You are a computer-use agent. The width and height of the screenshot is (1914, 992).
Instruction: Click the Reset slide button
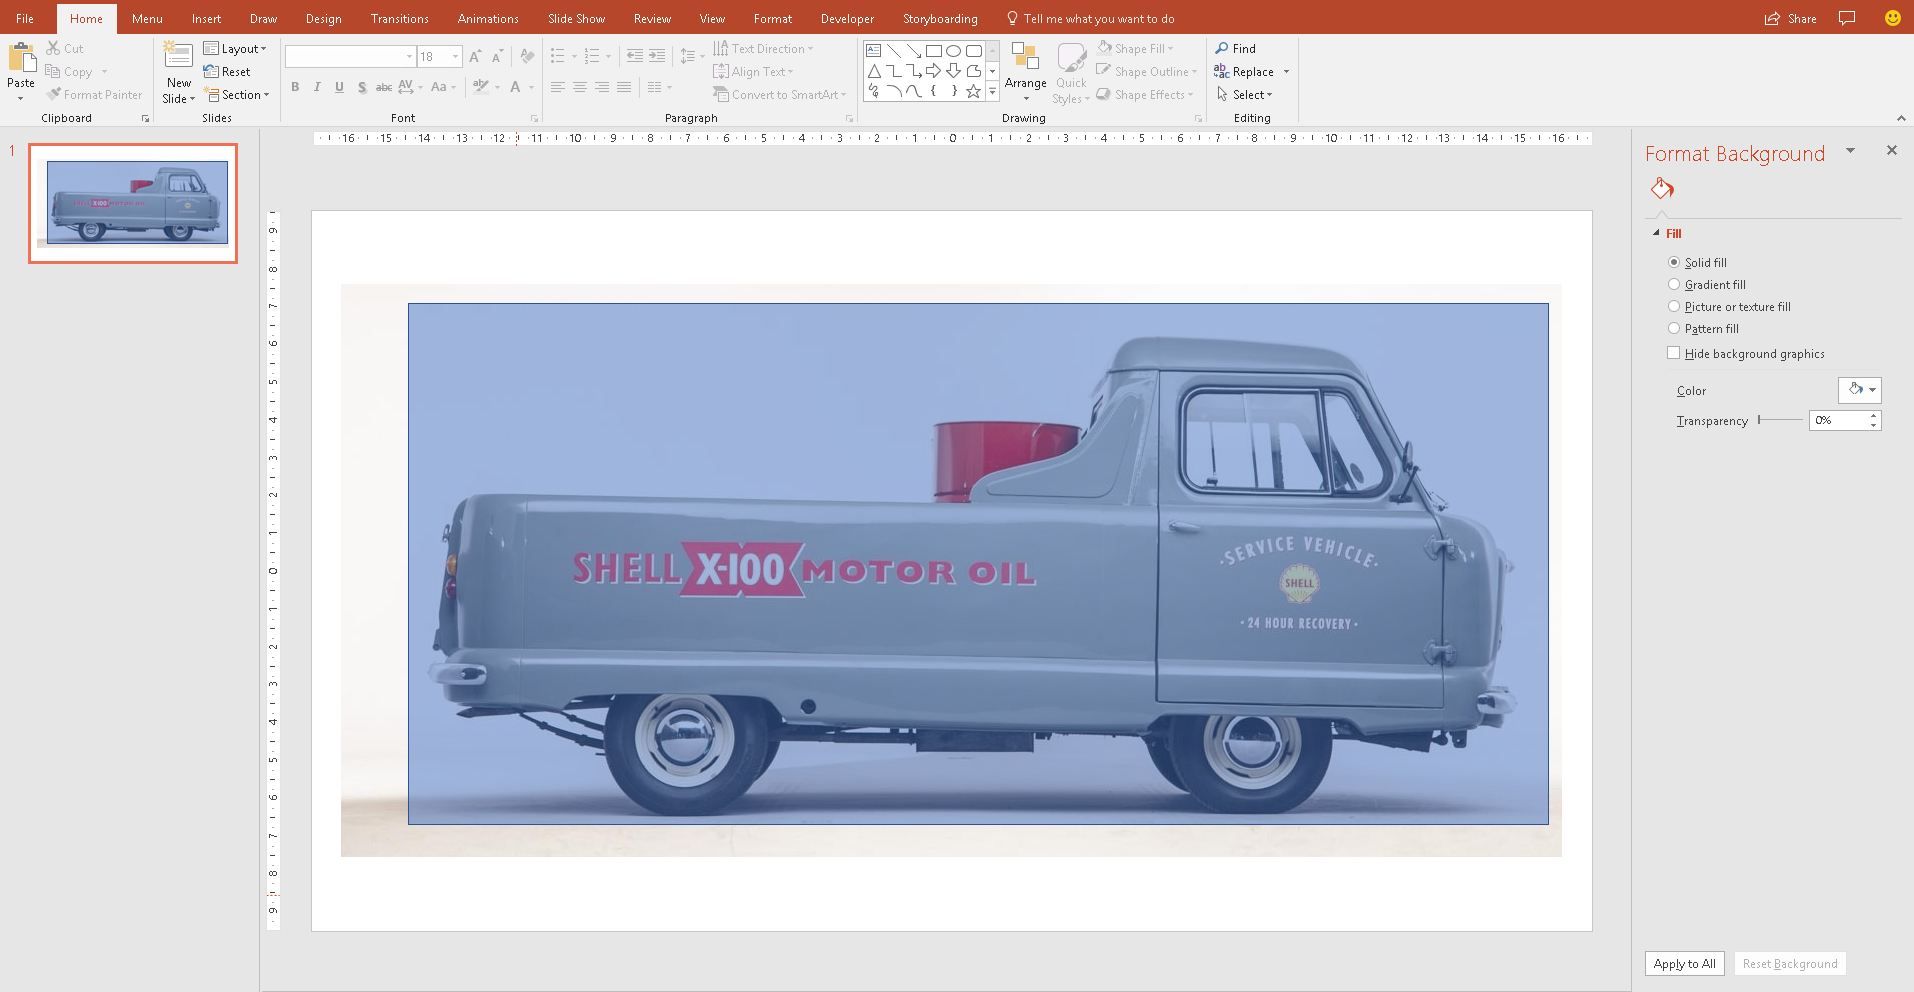[227, 71]
